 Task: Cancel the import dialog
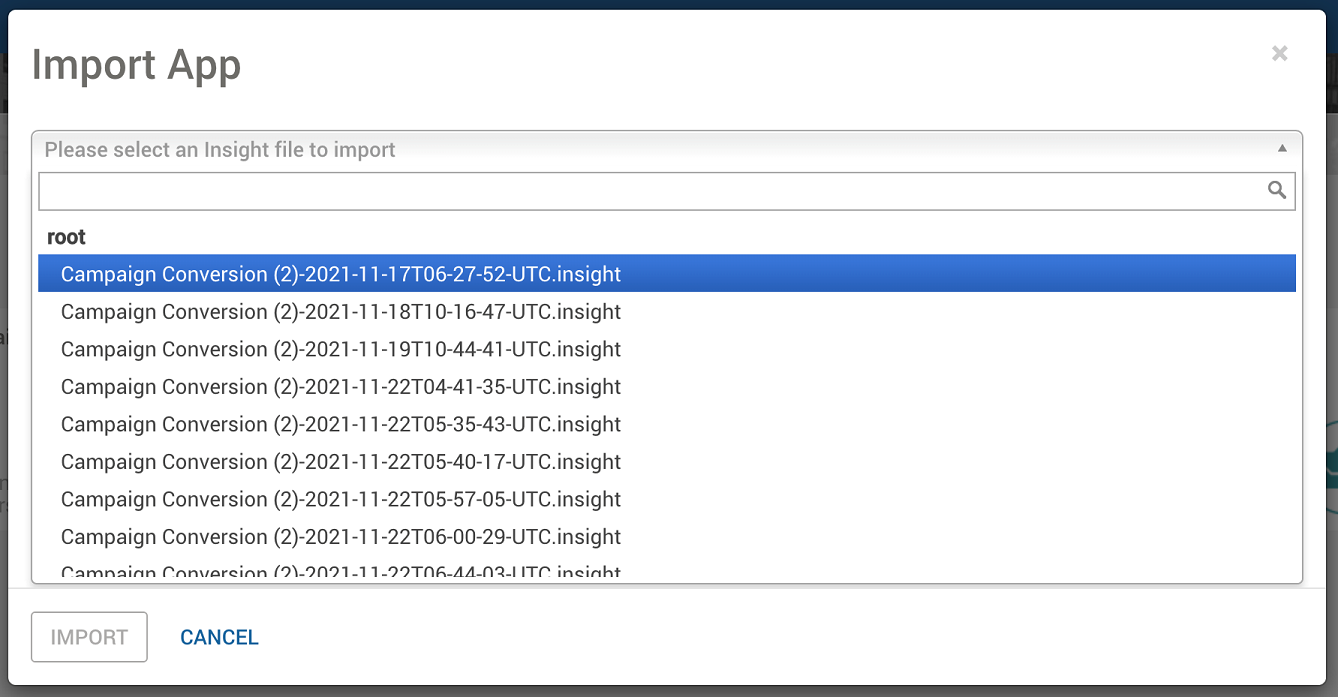[x=219, y=637]
